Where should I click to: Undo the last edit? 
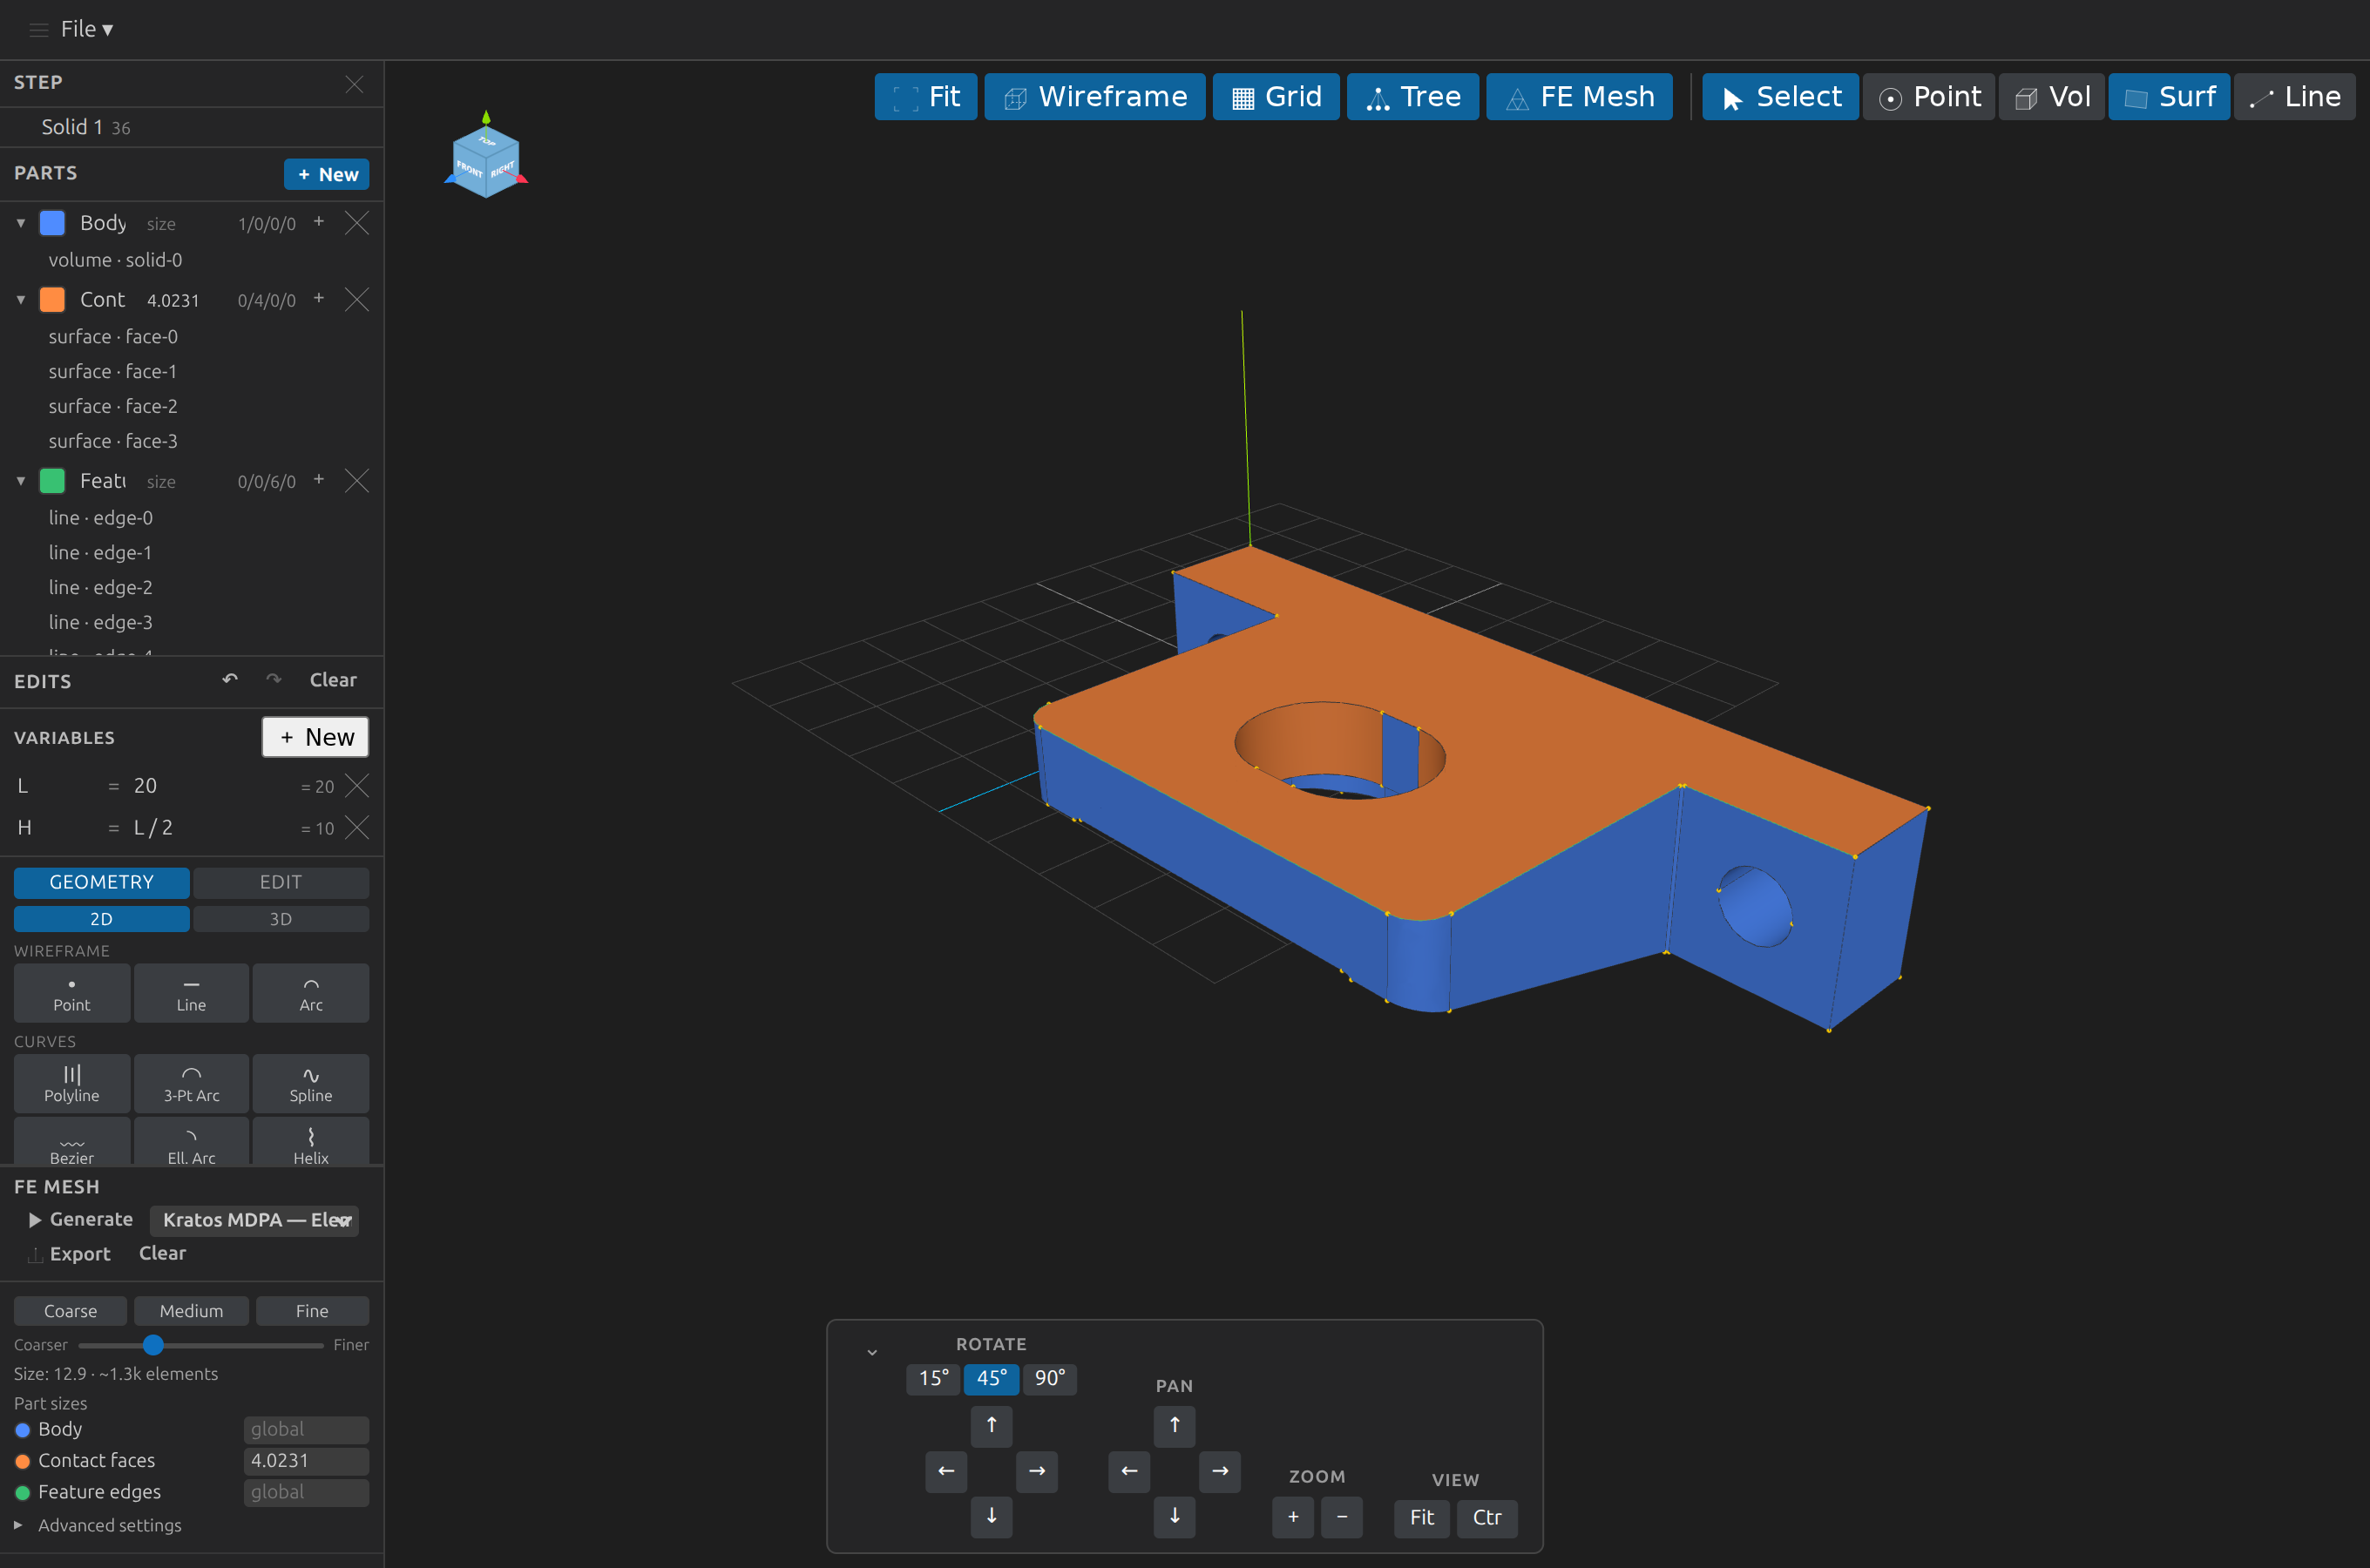(230, 680)
